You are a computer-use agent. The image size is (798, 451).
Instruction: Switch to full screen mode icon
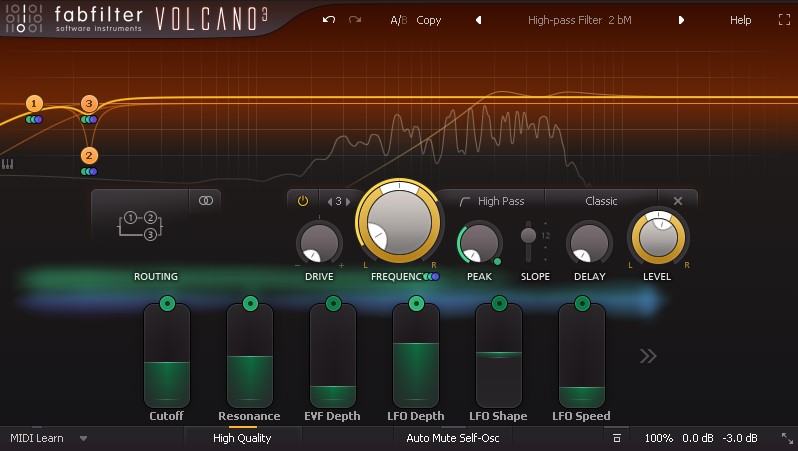(x=784, y=20)
